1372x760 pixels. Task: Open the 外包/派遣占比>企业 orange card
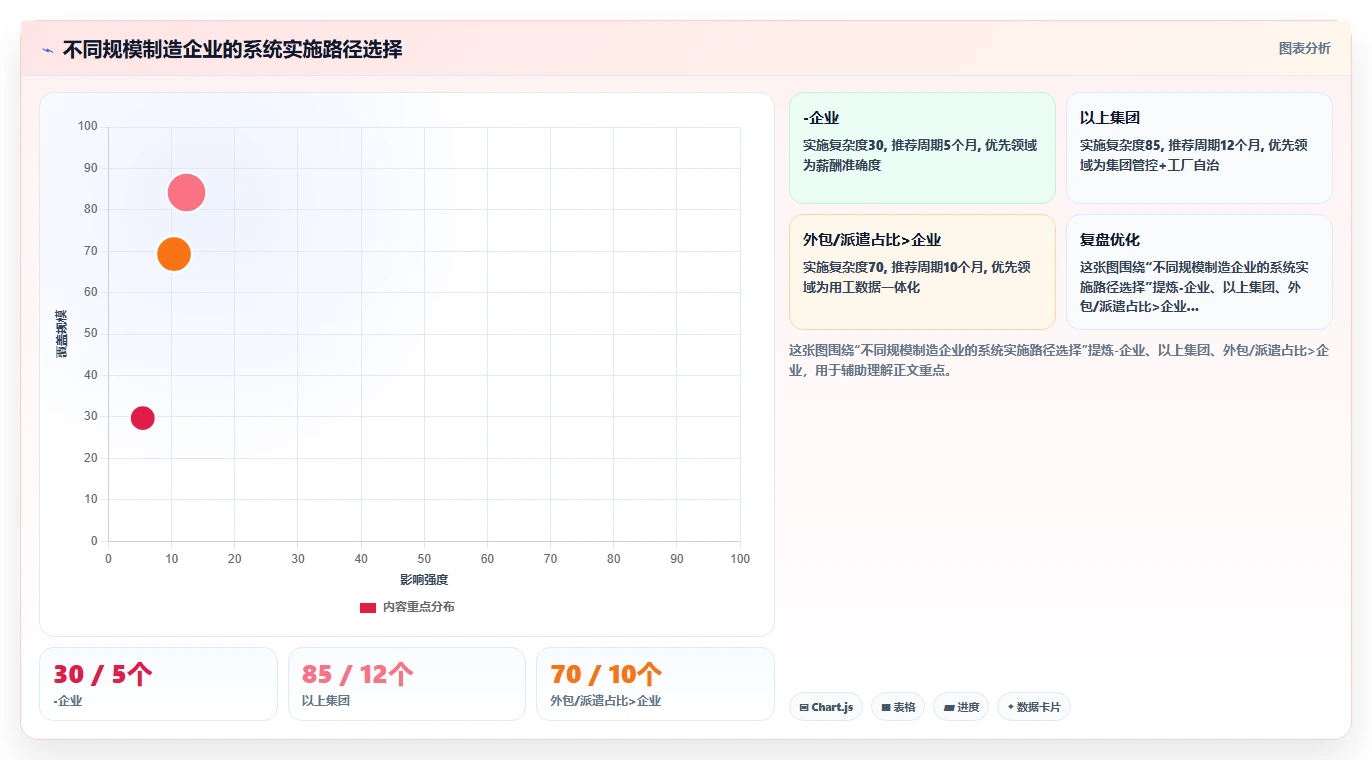tap(922, 271)
